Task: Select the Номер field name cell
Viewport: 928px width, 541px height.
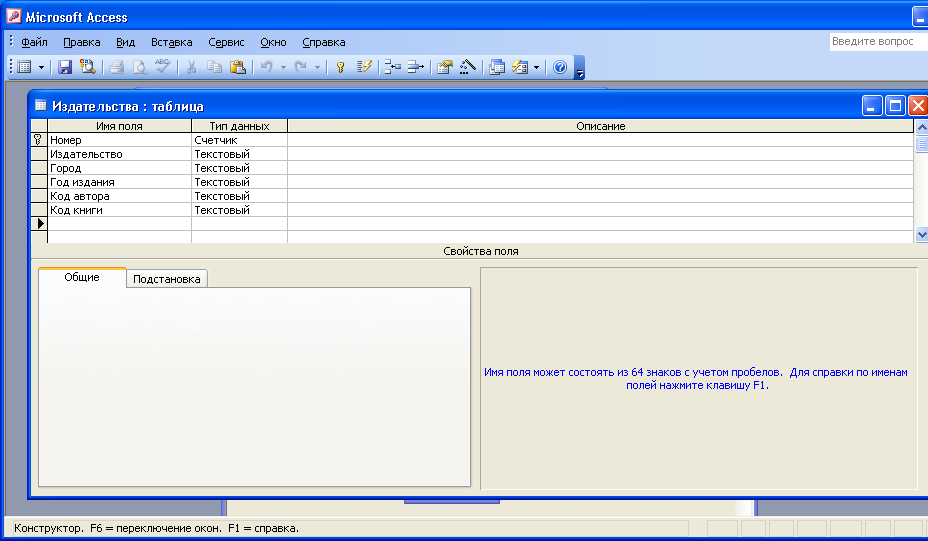Action: coord(120,140)
